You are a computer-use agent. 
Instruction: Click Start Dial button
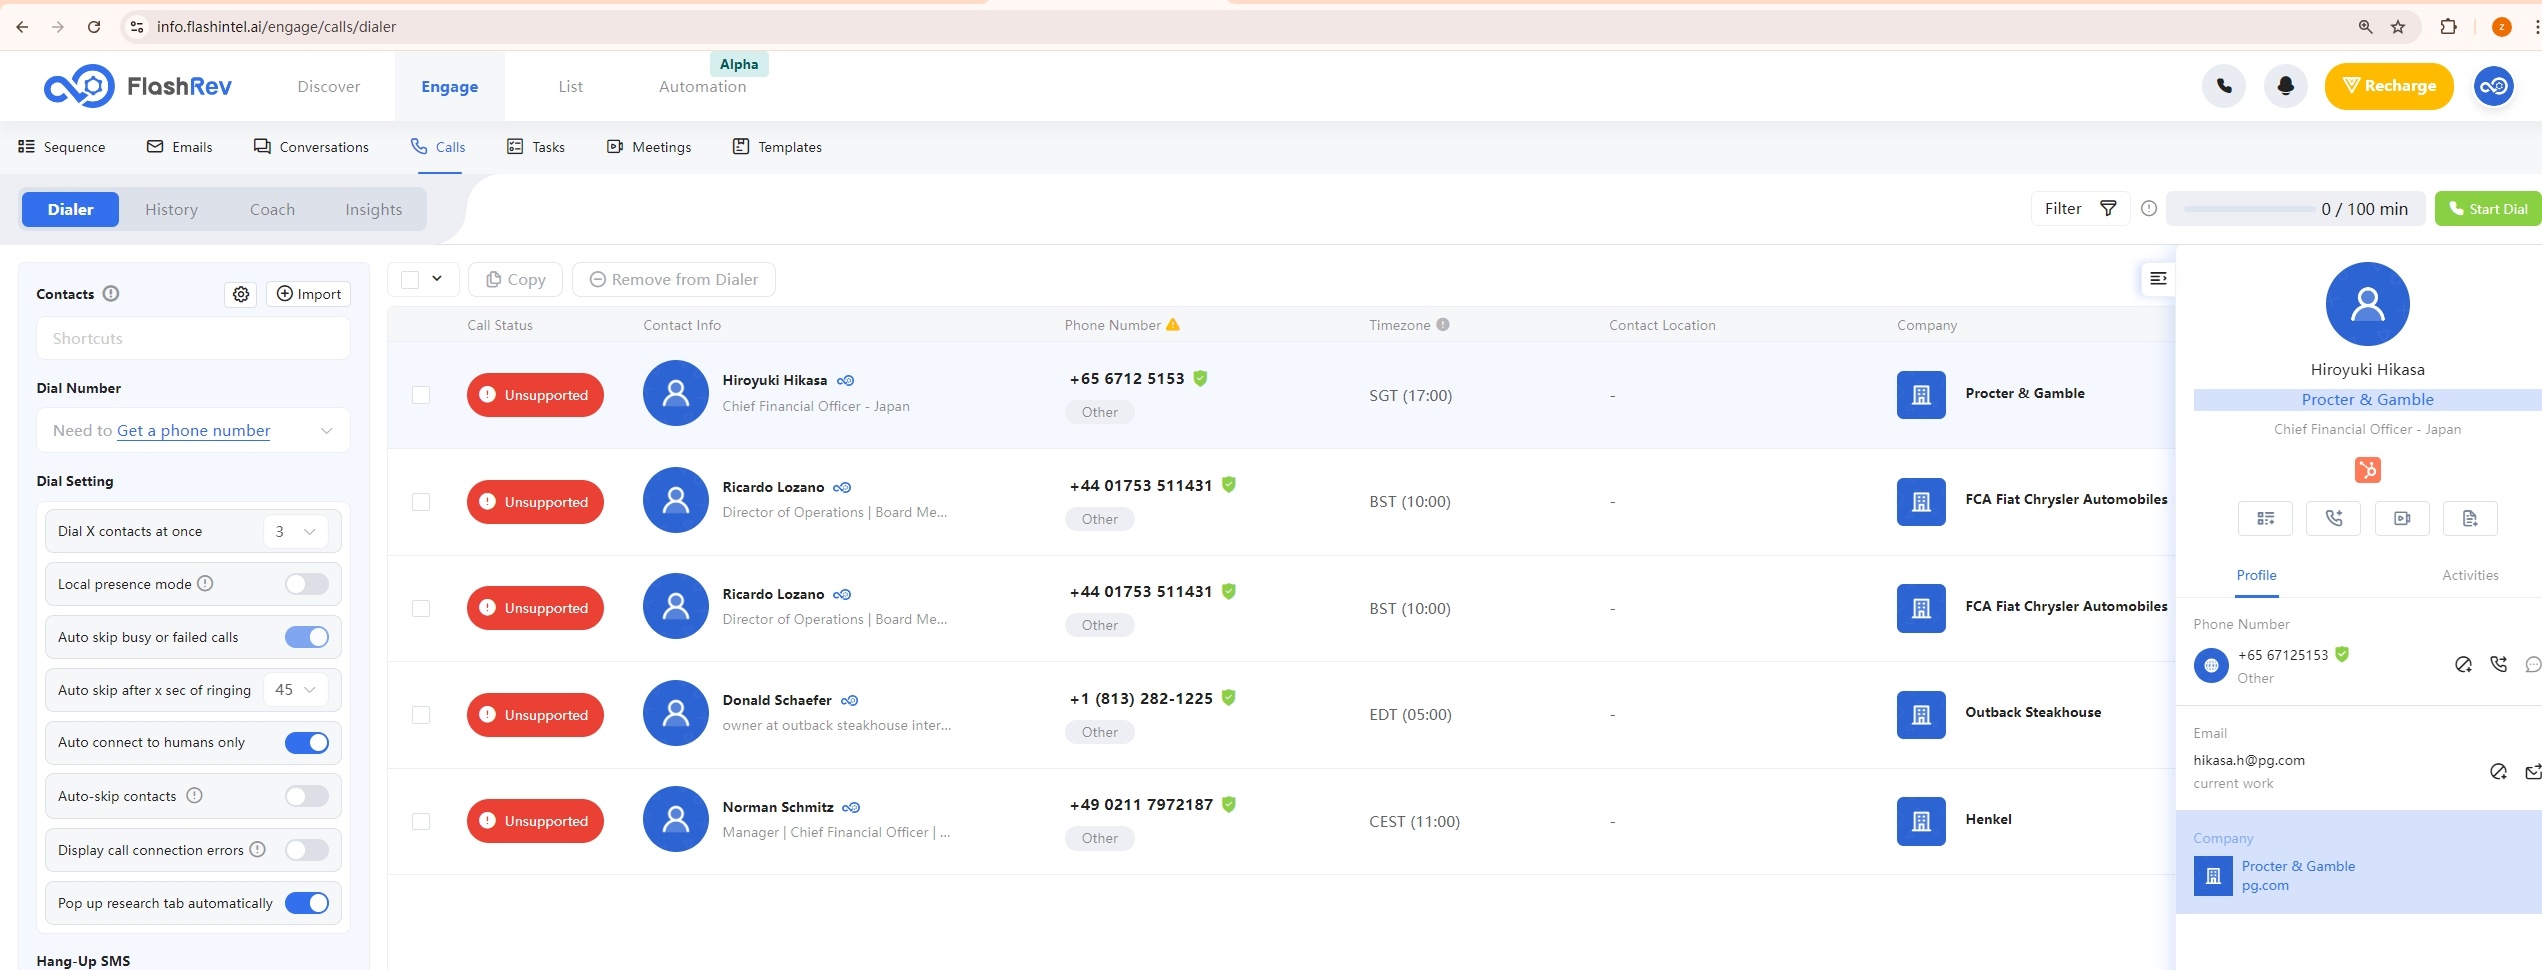[2488, 209]
